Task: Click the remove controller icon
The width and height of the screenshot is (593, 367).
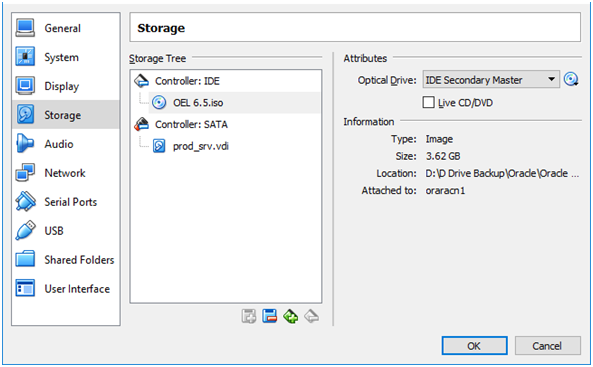Action: 270,316
